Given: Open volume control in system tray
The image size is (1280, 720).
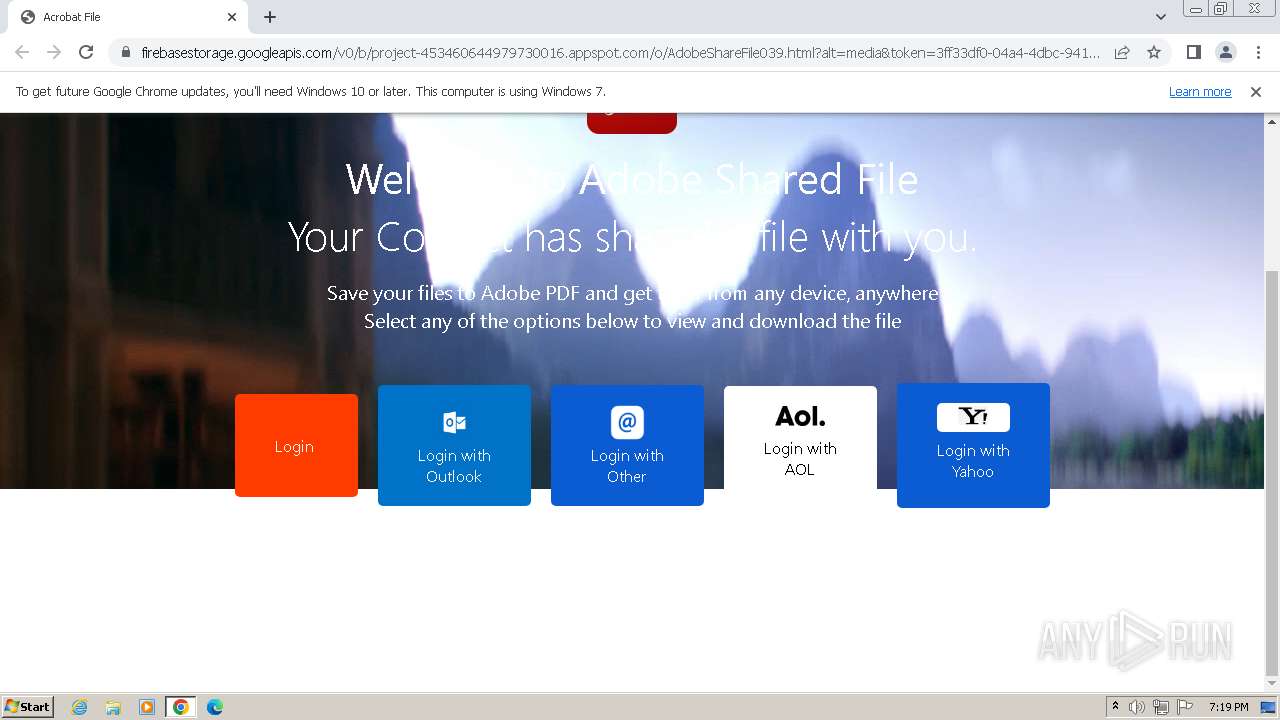Looking at the screenshot, I should pos(1137,707).
